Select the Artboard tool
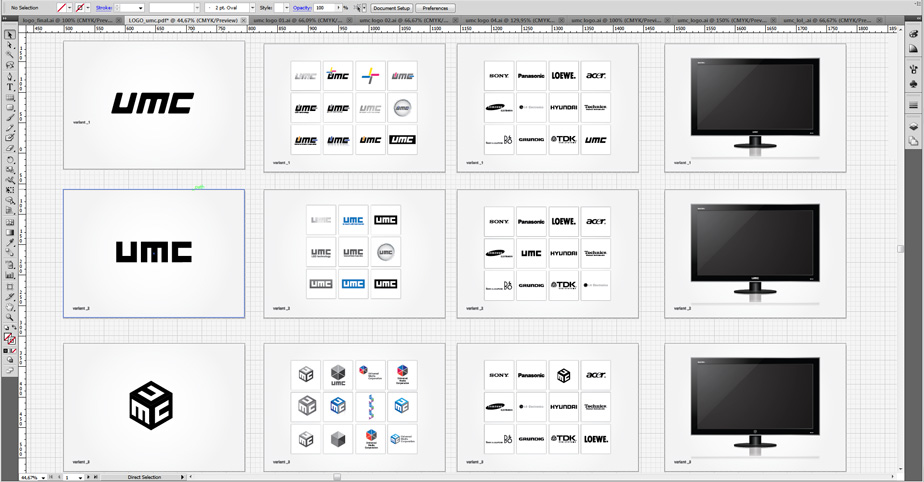Image resolution: width=924 pixels, height=482 pixels. coord(10,286)
